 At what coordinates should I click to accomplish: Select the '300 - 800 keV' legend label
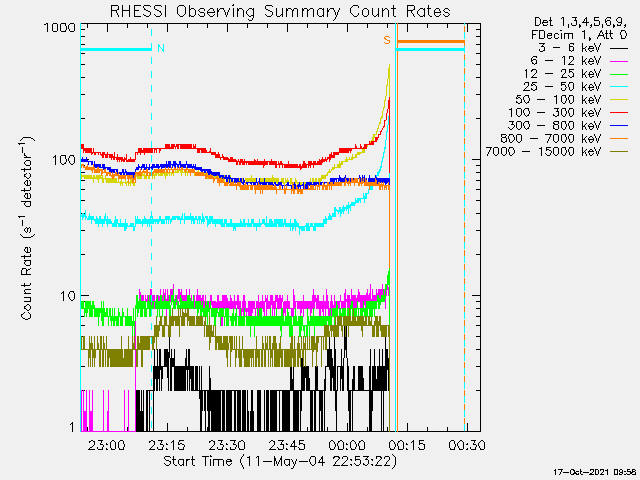click(554, 126)
